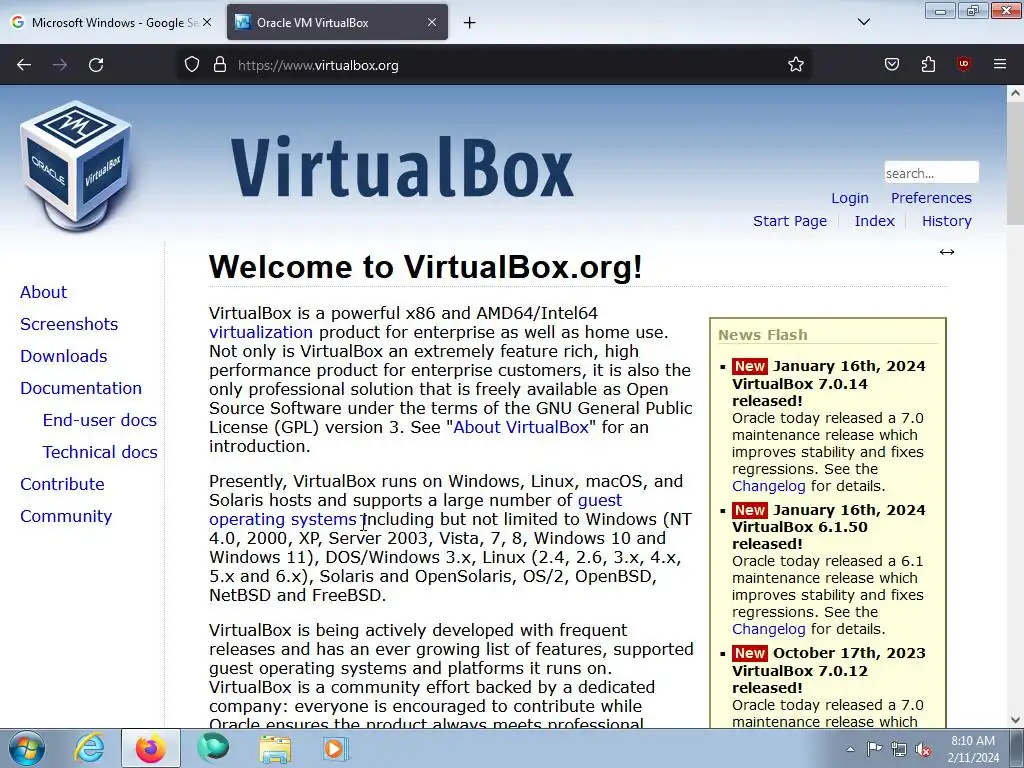The image size is (1024, 768).
Task: Open the Login link
Action: tap(850, 198)
